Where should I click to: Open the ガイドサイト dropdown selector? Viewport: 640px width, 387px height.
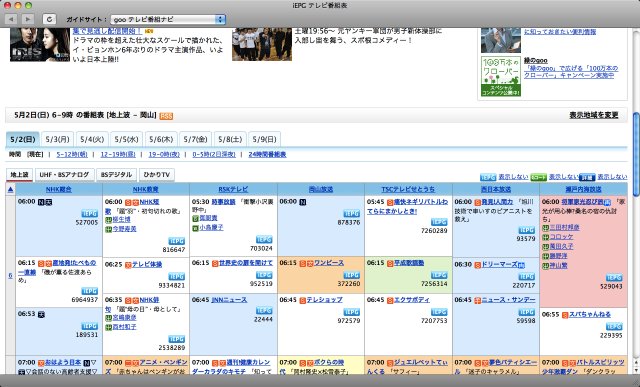pyautogui.click(x=168, y=19)
